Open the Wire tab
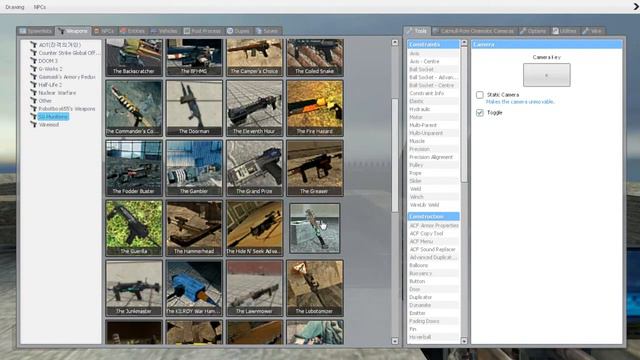The height and width of the screenshot is (360, 640). 593,31
